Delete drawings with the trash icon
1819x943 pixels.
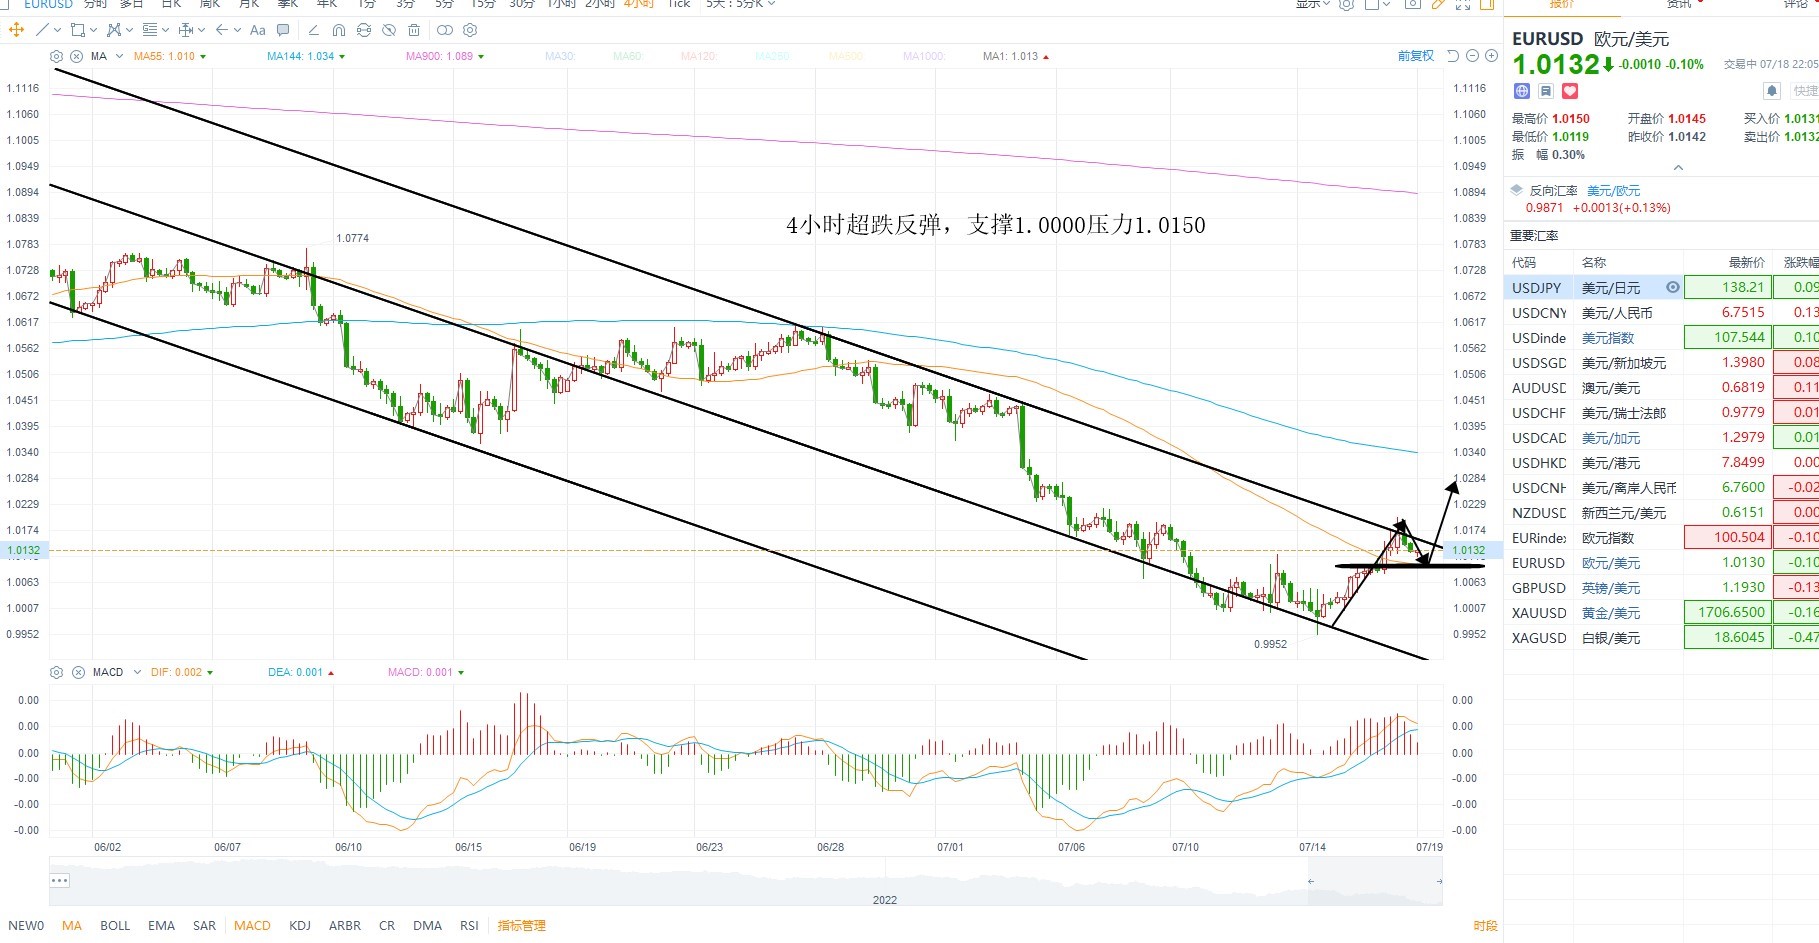pyautogui.click(x=414, y=30)
